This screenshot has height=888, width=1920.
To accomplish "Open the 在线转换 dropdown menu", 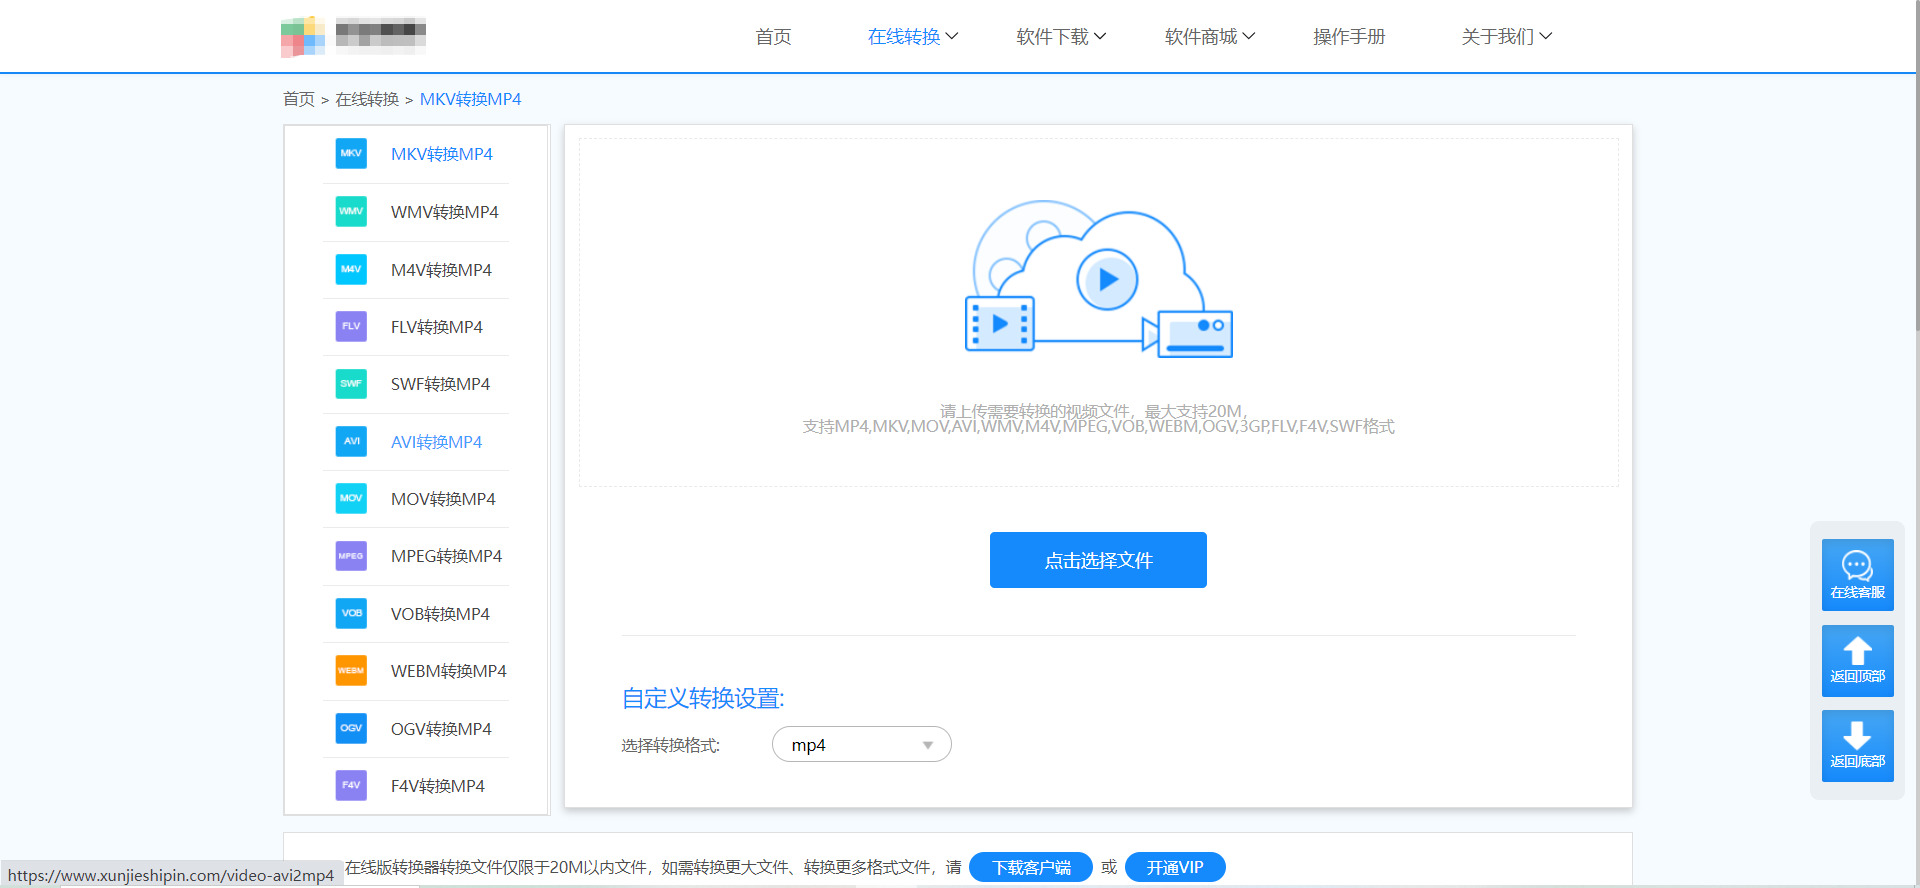I will [x=913, y=37].
